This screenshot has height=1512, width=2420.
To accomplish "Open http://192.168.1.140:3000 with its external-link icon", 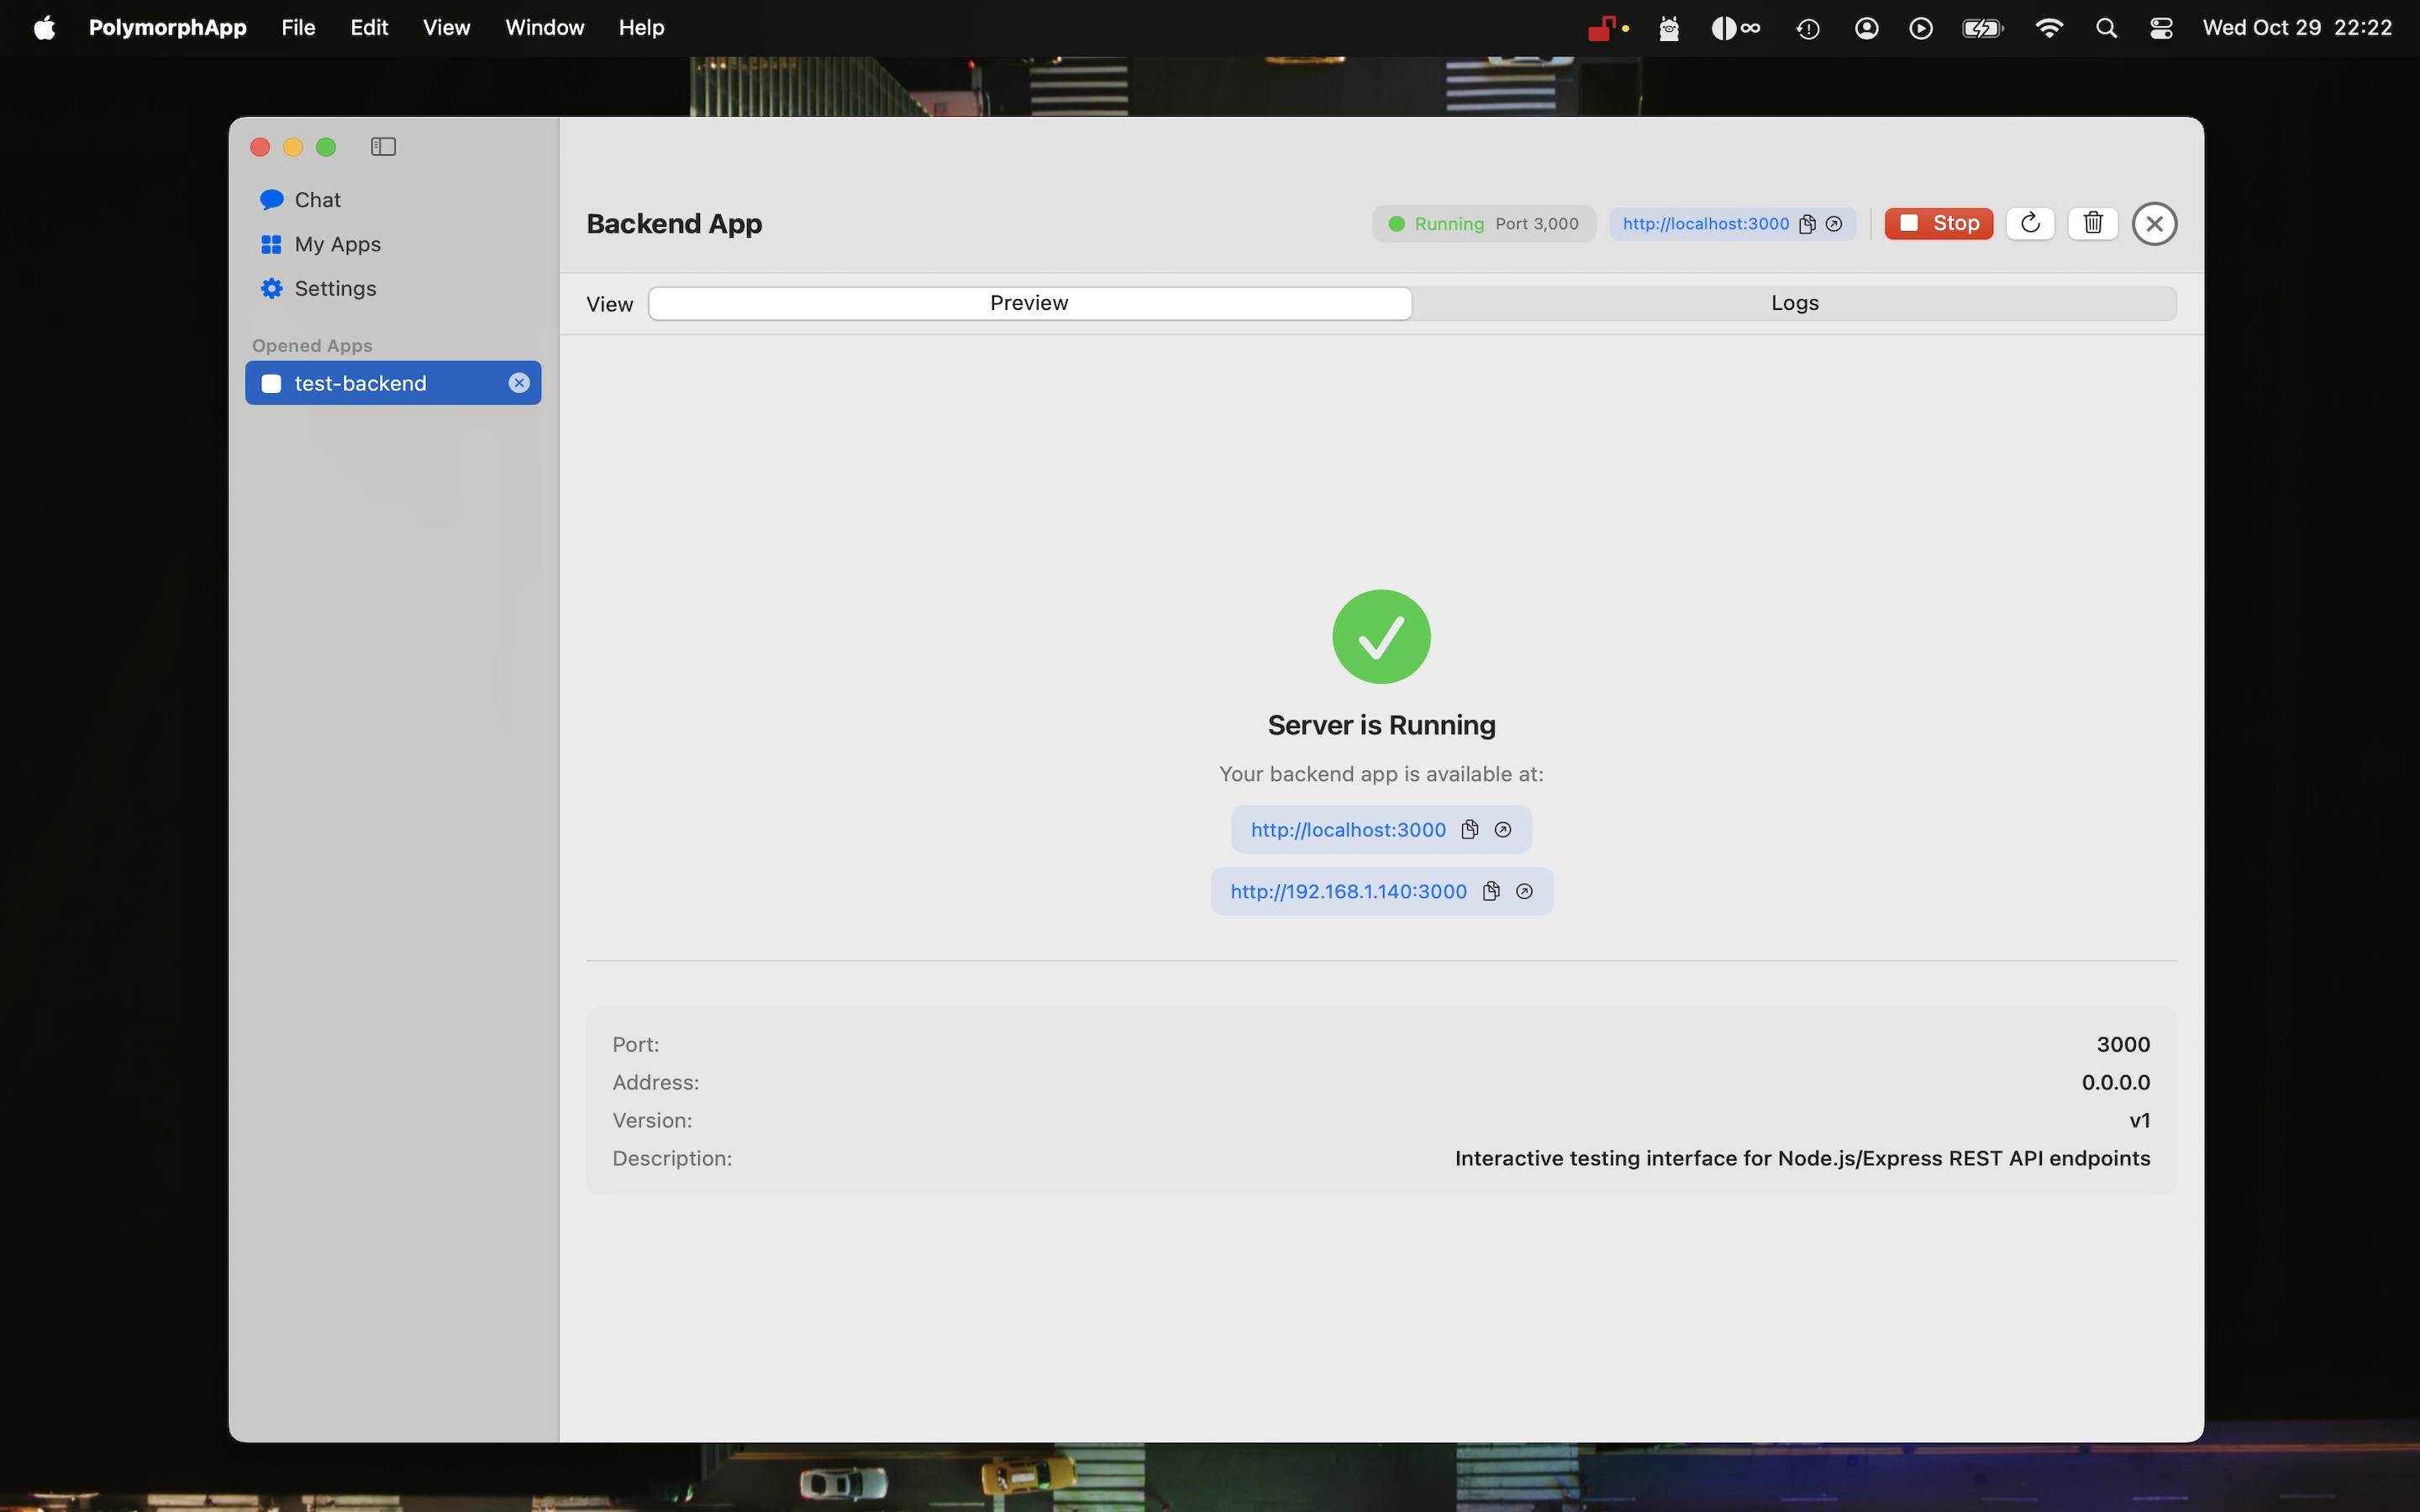I will [x=1523, y=891].
